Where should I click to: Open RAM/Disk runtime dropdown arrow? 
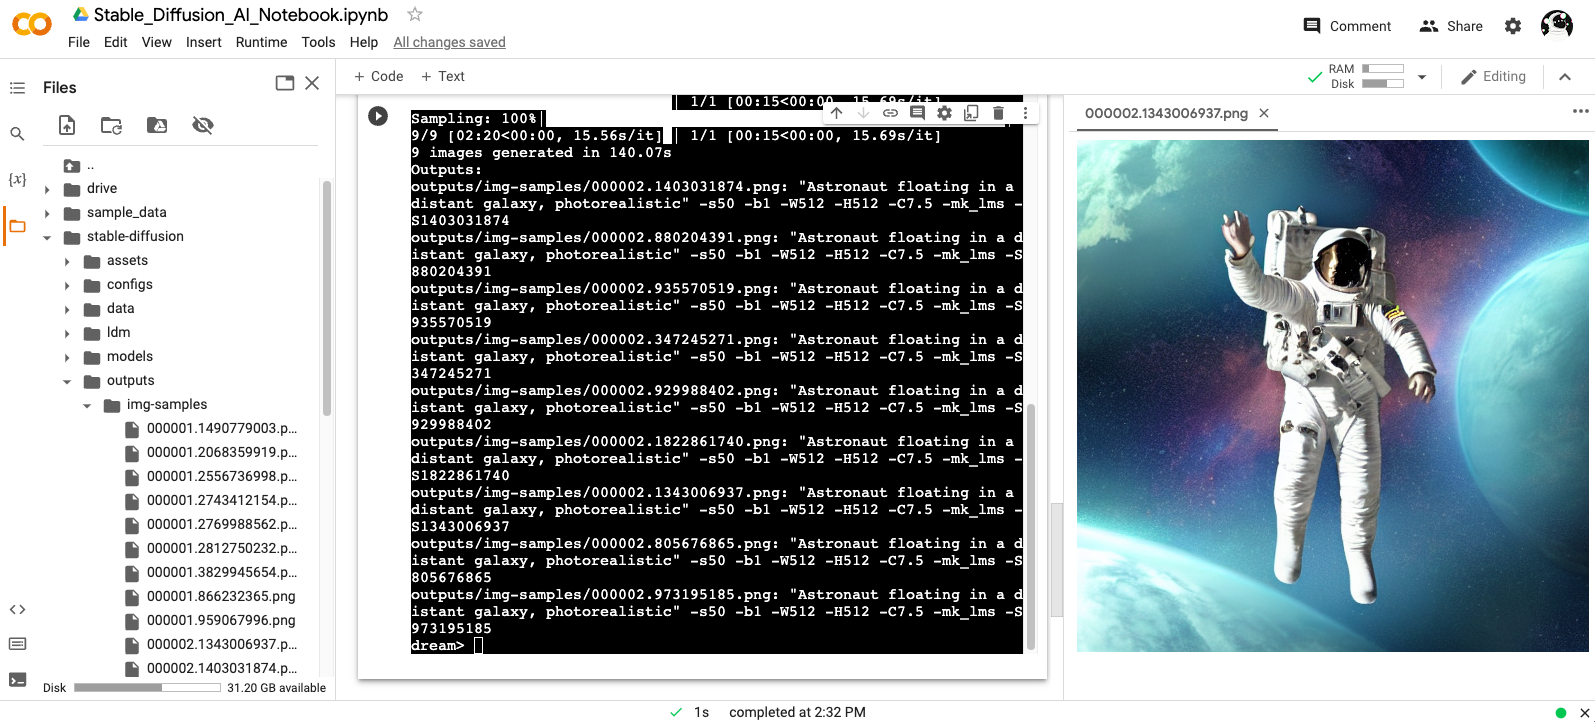tap(1421, 77)
